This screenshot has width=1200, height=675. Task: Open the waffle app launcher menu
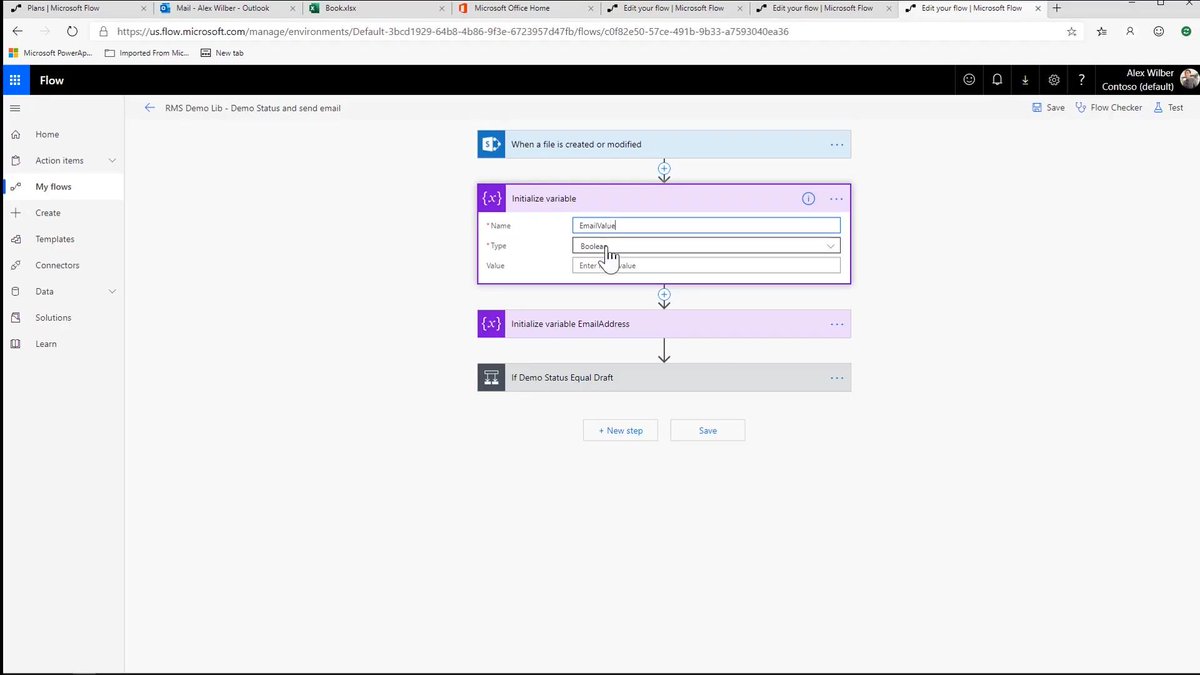pos(14,79)
